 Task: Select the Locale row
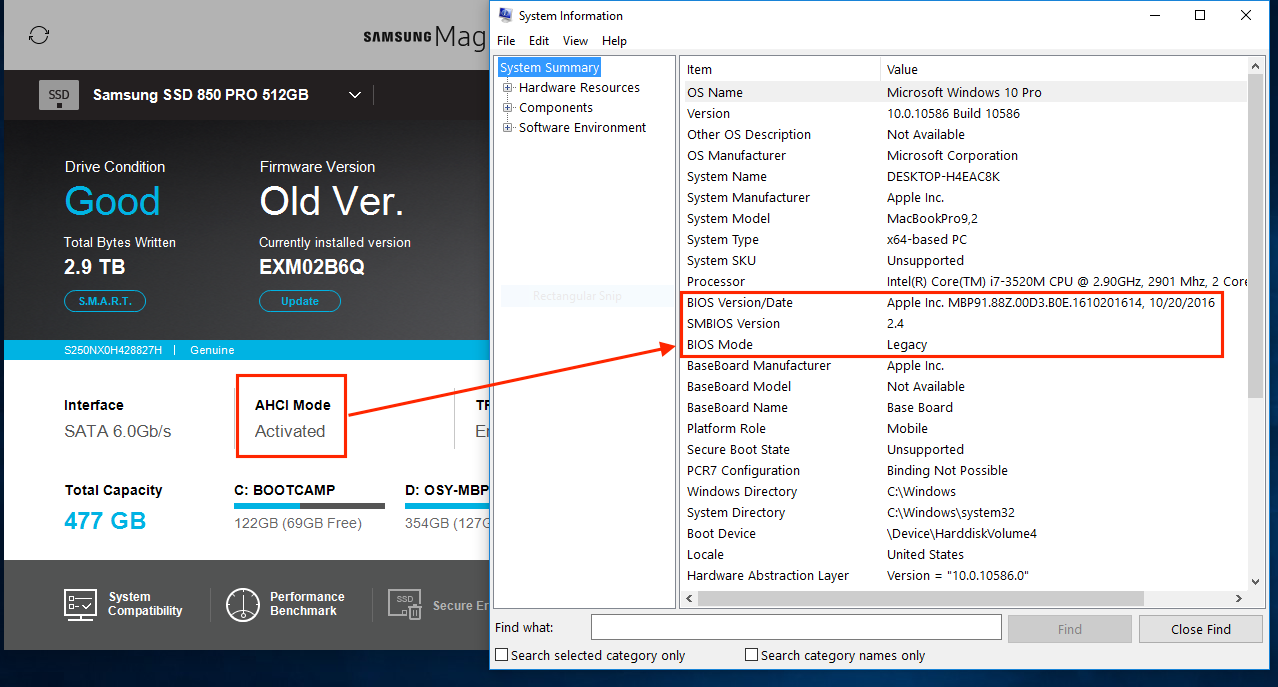(964, 554)
